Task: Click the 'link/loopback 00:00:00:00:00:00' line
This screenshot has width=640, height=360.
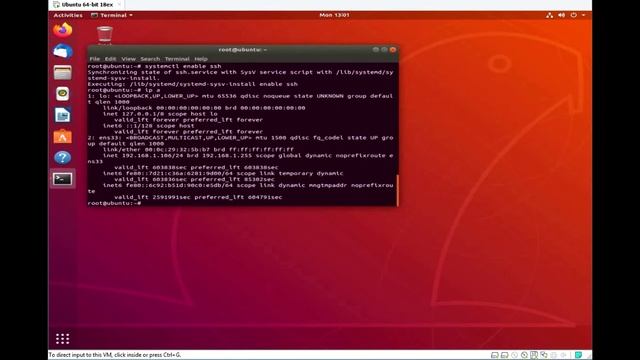Action: [204, 108]
